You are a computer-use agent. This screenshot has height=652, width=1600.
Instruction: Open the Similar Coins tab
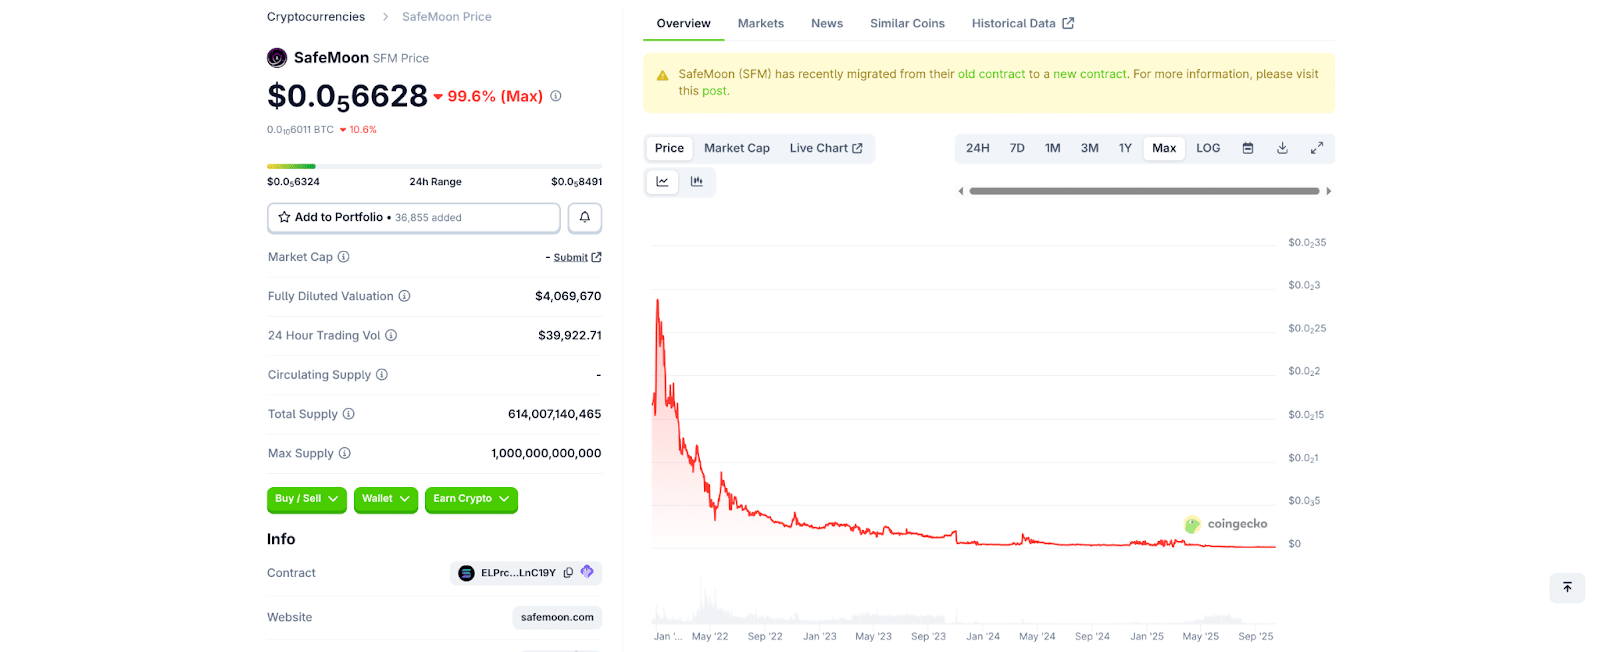(907, 23)
